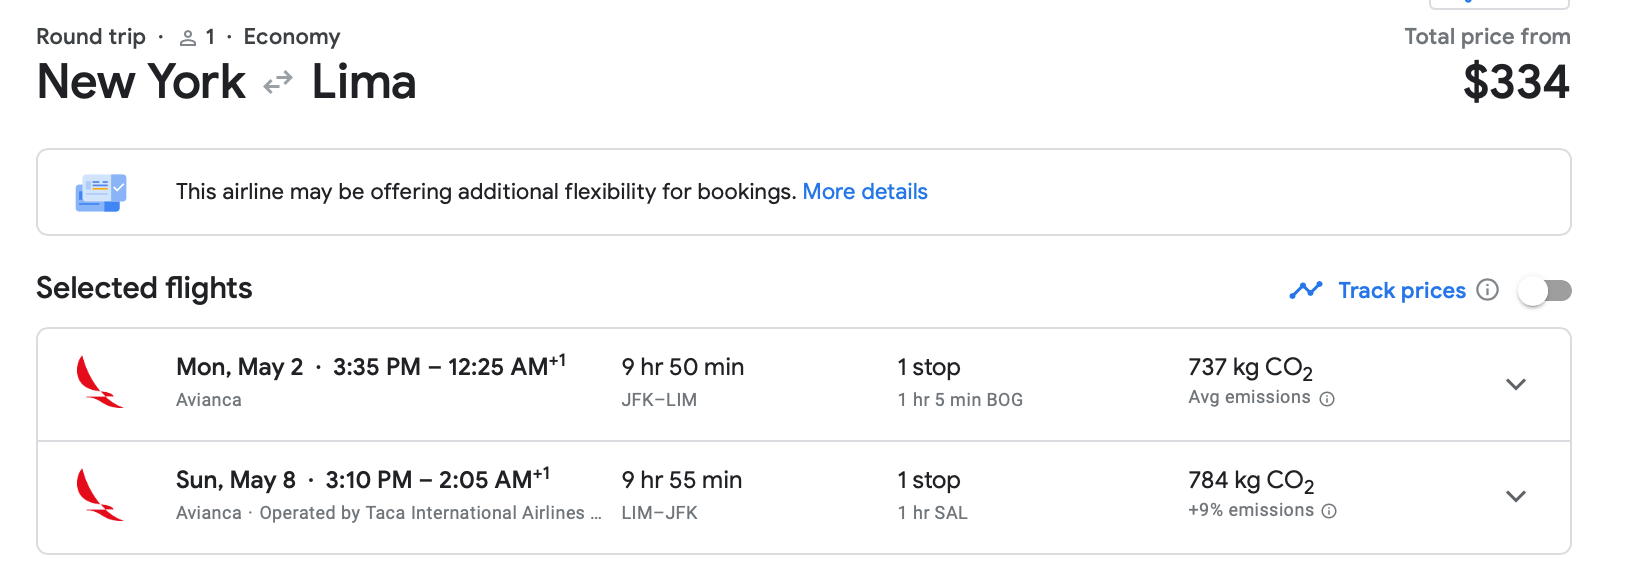Click the Selected flights heading
The height and width of the screenshot is (578, 1626).
144,288
